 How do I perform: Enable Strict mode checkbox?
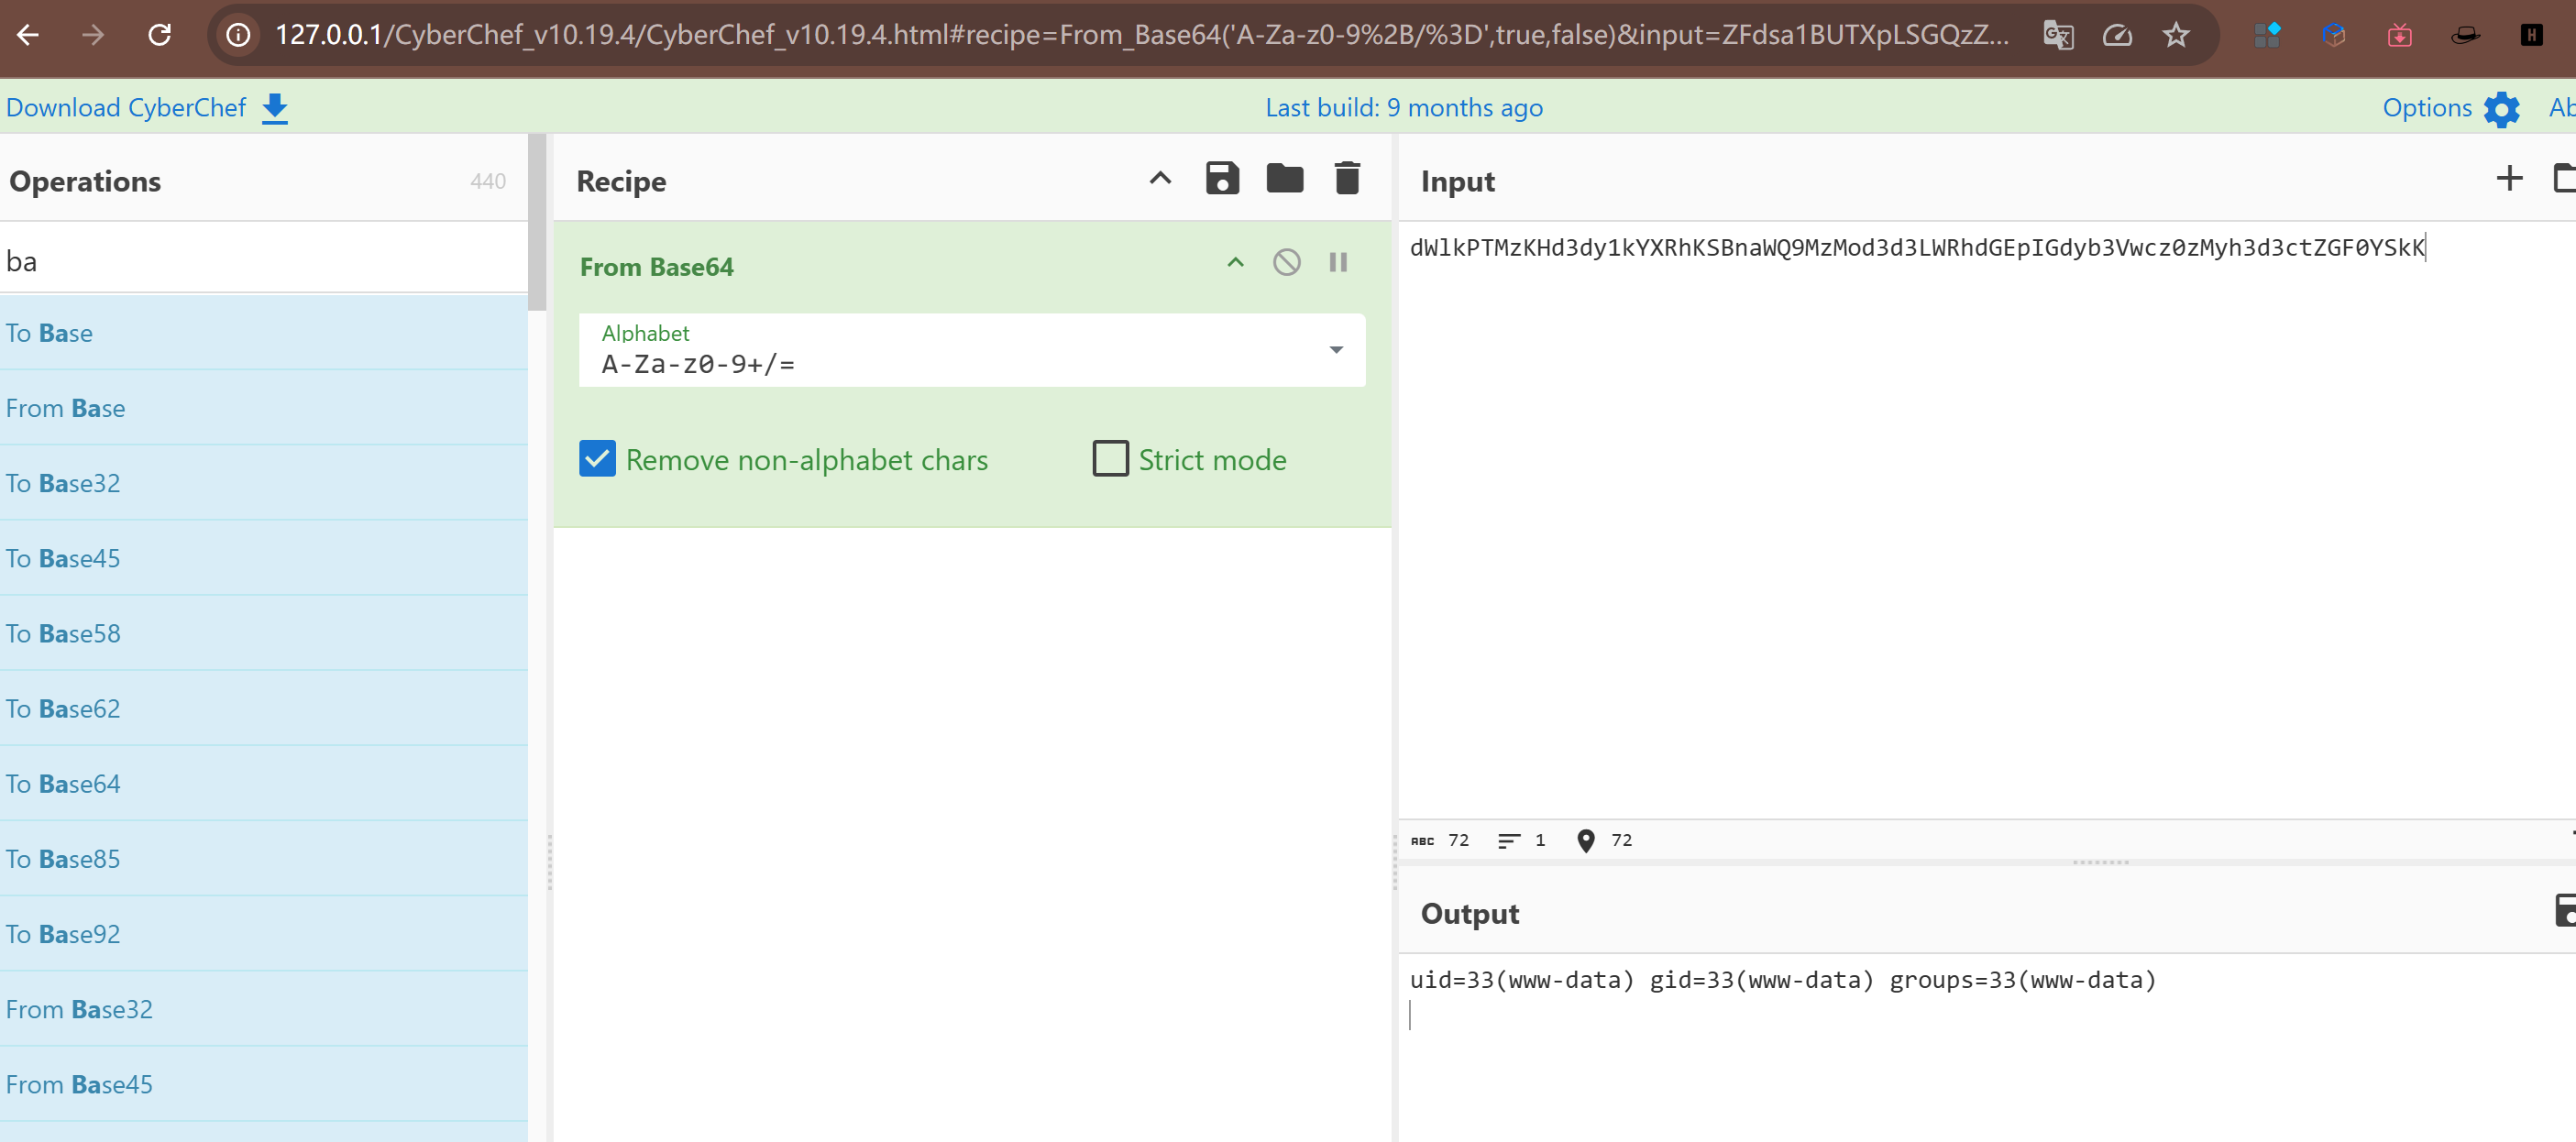click(x=1110, y=459)
